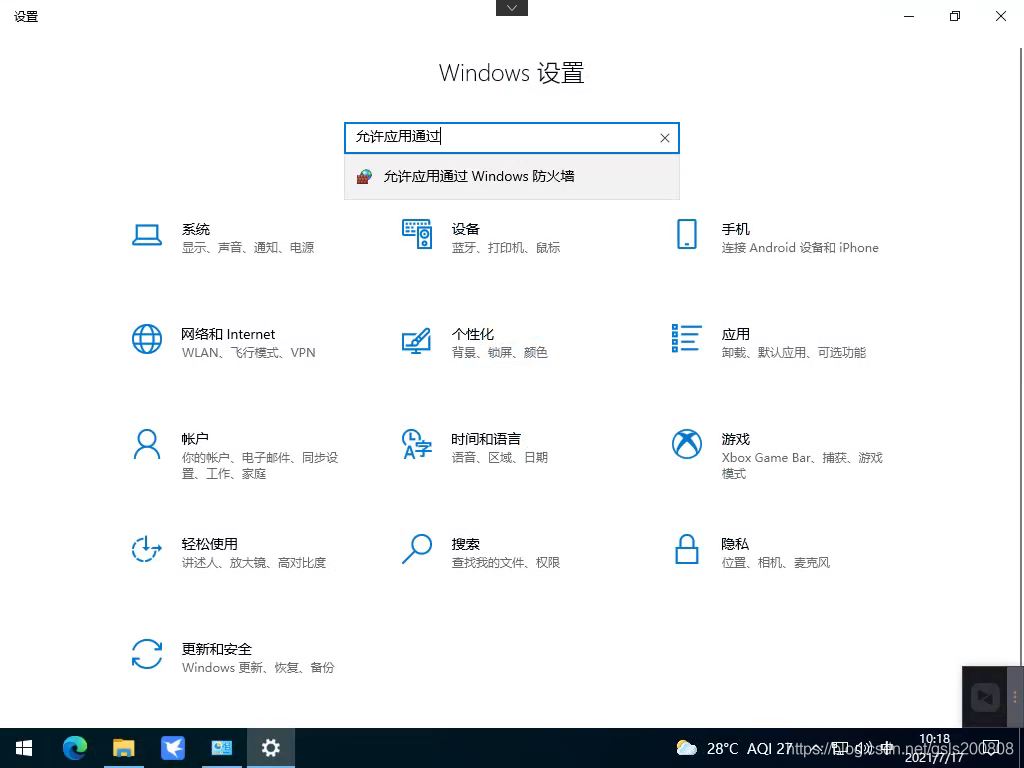
Task: Open the 个性化 category title
Action: click(473, 334)
